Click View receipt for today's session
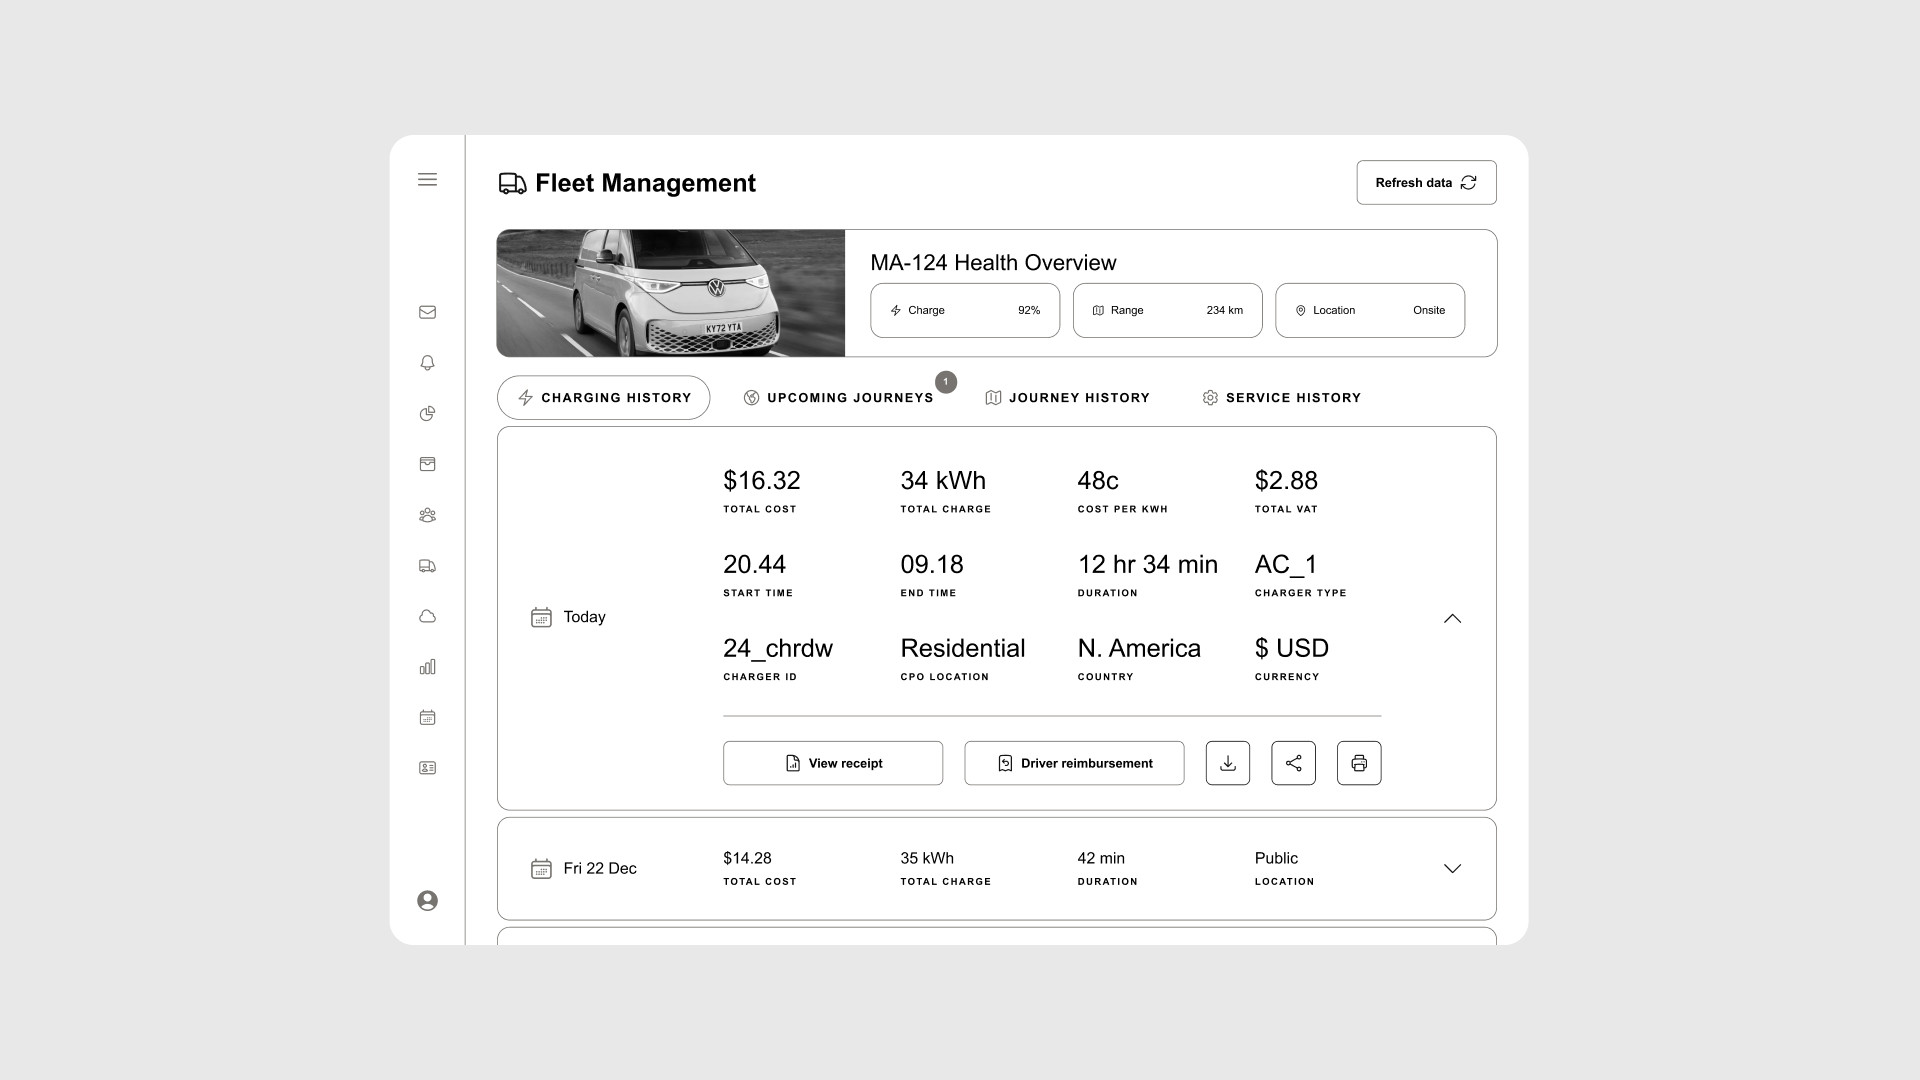 point(833,763)
